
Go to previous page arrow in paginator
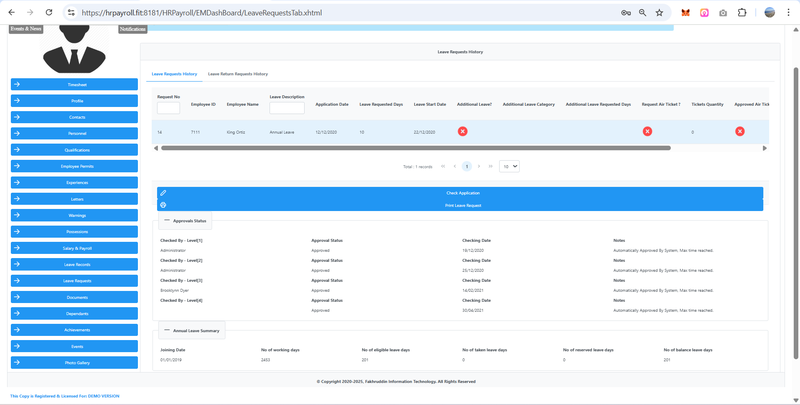click(455, 166)
